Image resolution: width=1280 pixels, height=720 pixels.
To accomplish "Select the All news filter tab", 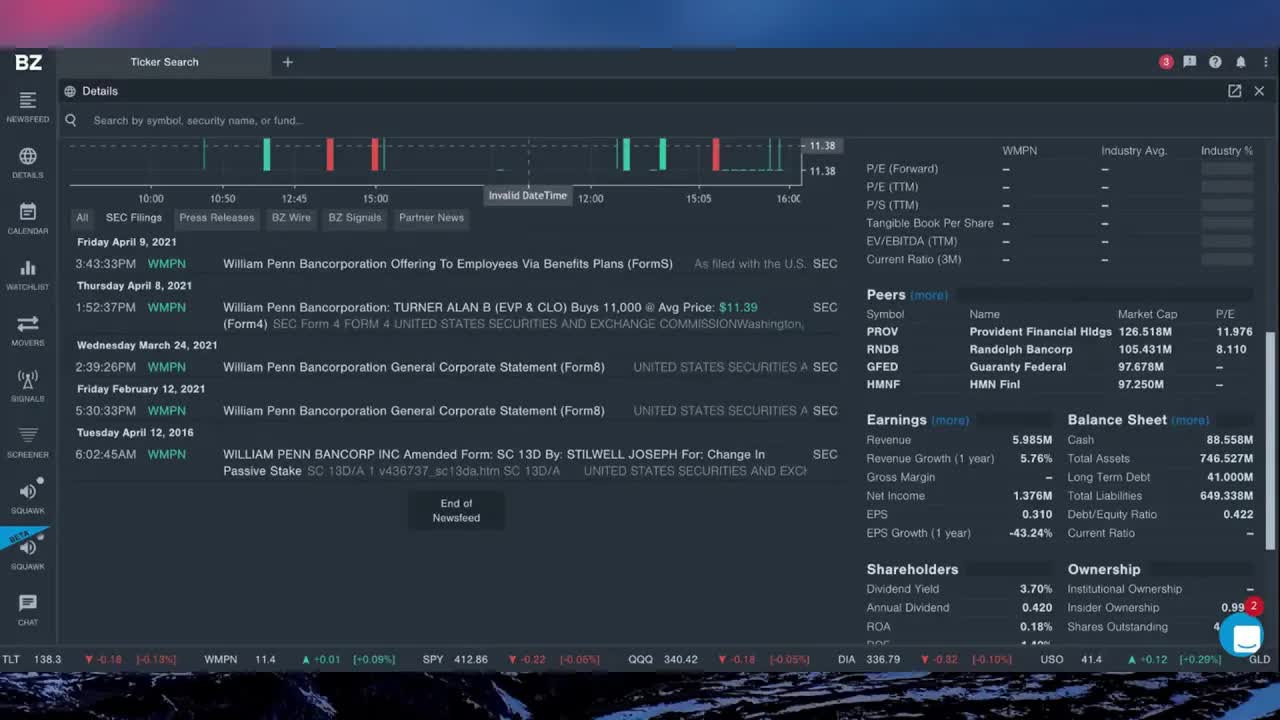I will pyautogui.click(x=82, y=218).
